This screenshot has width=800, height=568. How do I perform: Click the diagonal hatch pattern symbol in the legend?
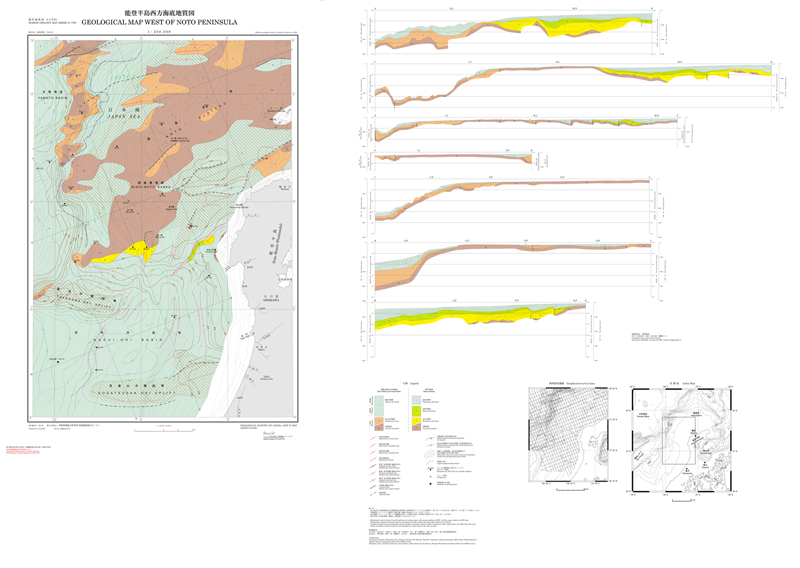tap(431, 452)
